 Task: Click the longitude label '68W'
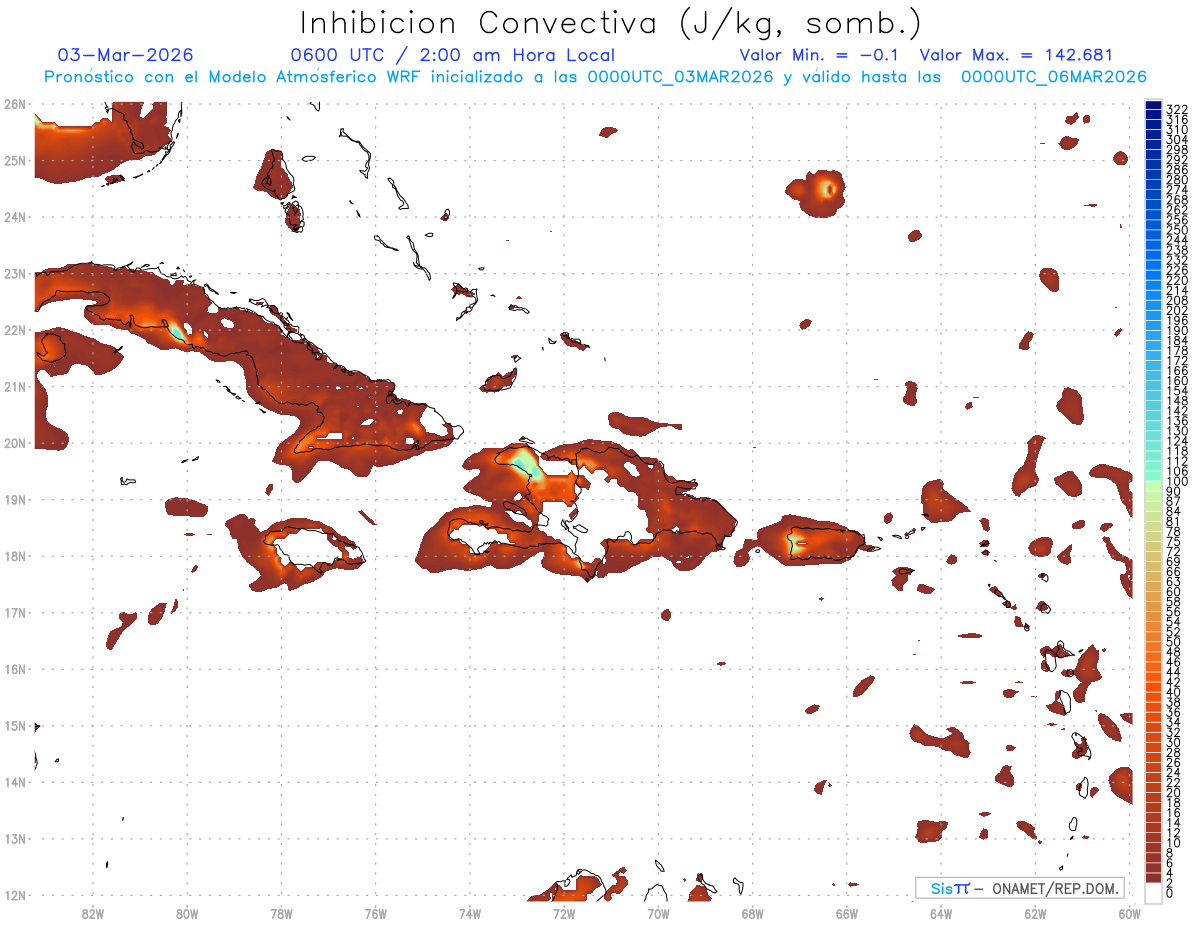[753, 912]
